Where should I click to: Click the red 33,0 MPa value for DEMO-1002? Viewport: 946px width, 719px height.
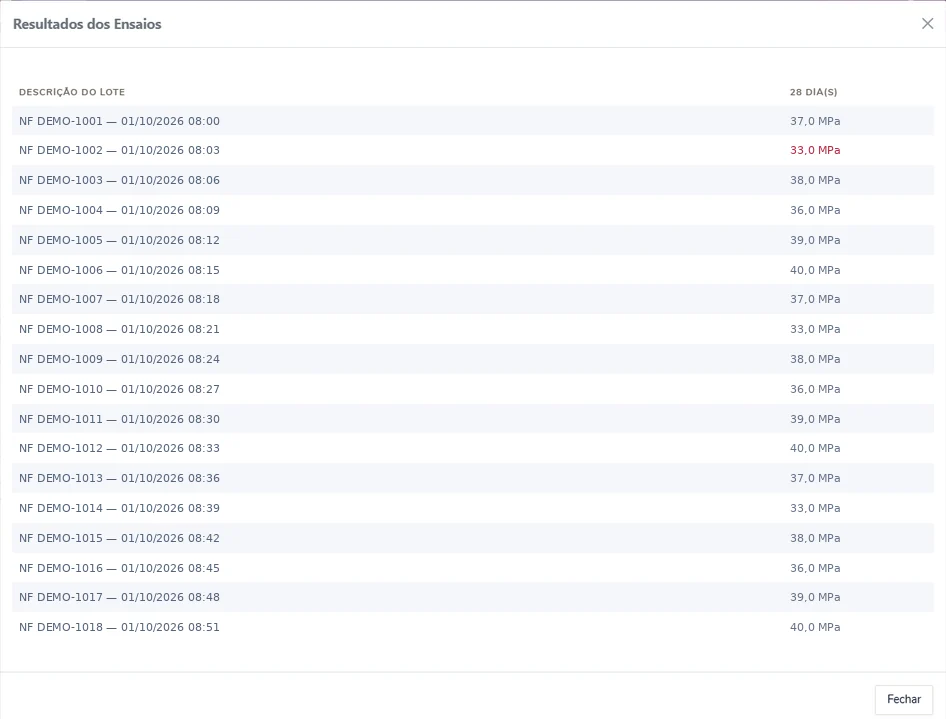pyautogui.click(x=815, y=150)
